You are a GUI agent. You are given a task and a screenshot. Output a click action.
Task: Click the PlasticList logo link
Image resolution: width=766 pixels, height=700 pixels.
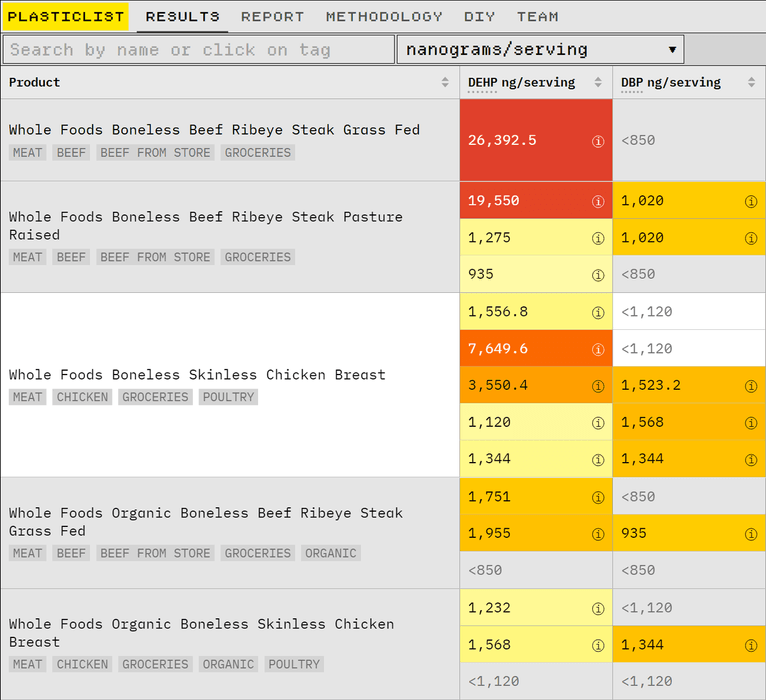[66, 17]
